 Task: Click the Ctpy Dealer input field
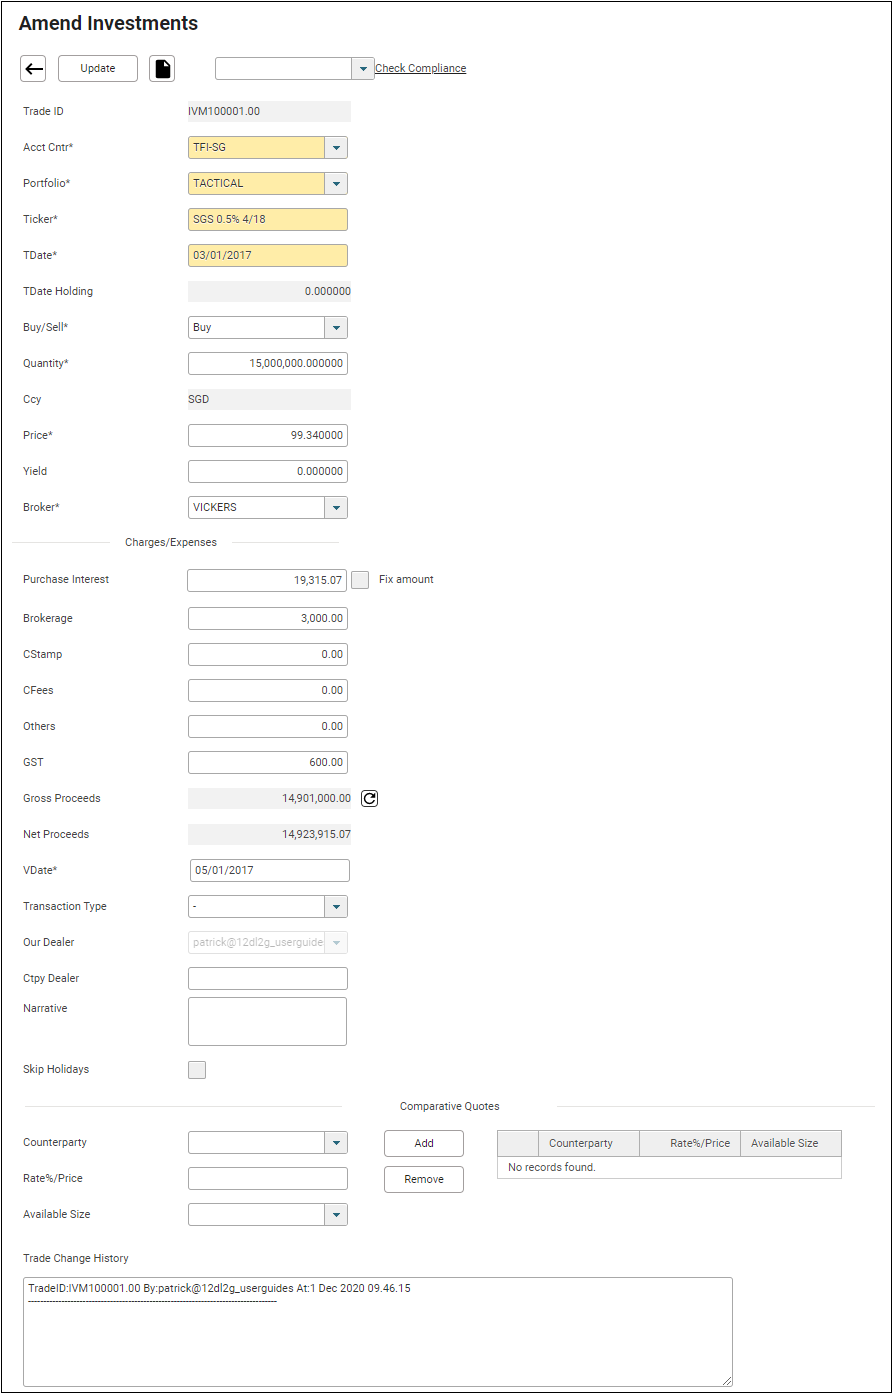268,979
